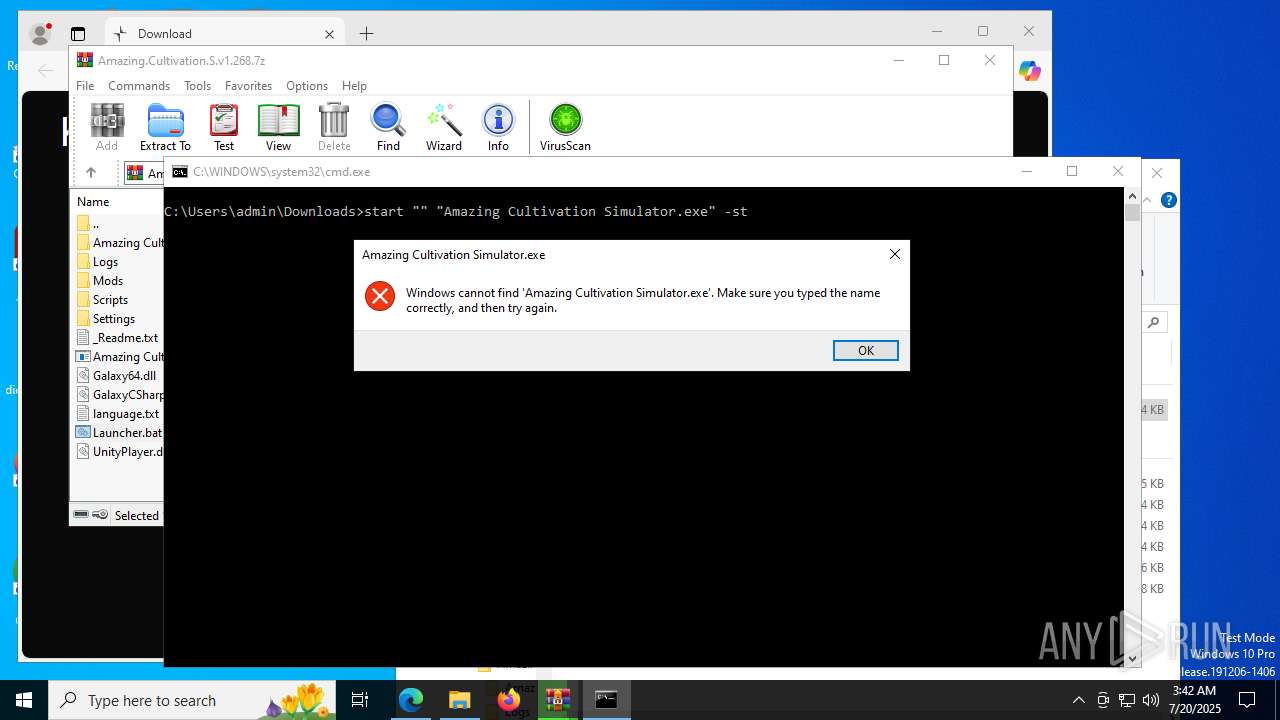Switch to WinRAR on the taskbar
Image resolution: width=1280 pixels, height=720 pixels.
tap(557, 700)
